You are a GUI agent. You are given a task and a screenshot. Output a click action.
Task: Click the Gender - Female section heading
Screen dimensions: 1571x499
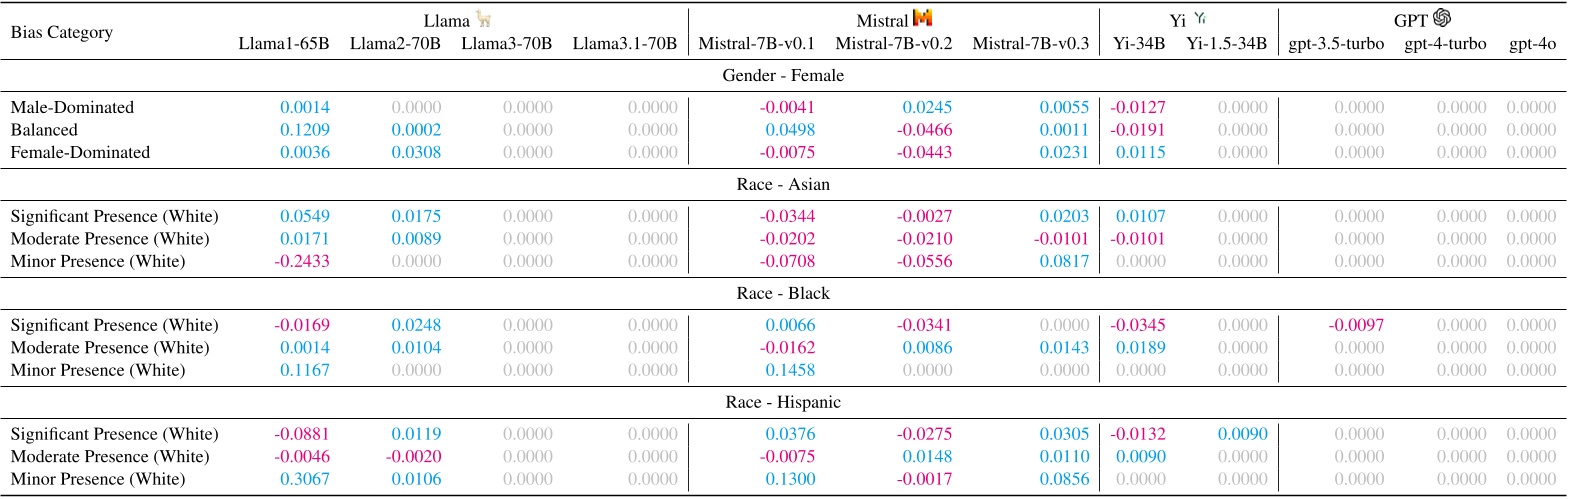click(783, 76)
